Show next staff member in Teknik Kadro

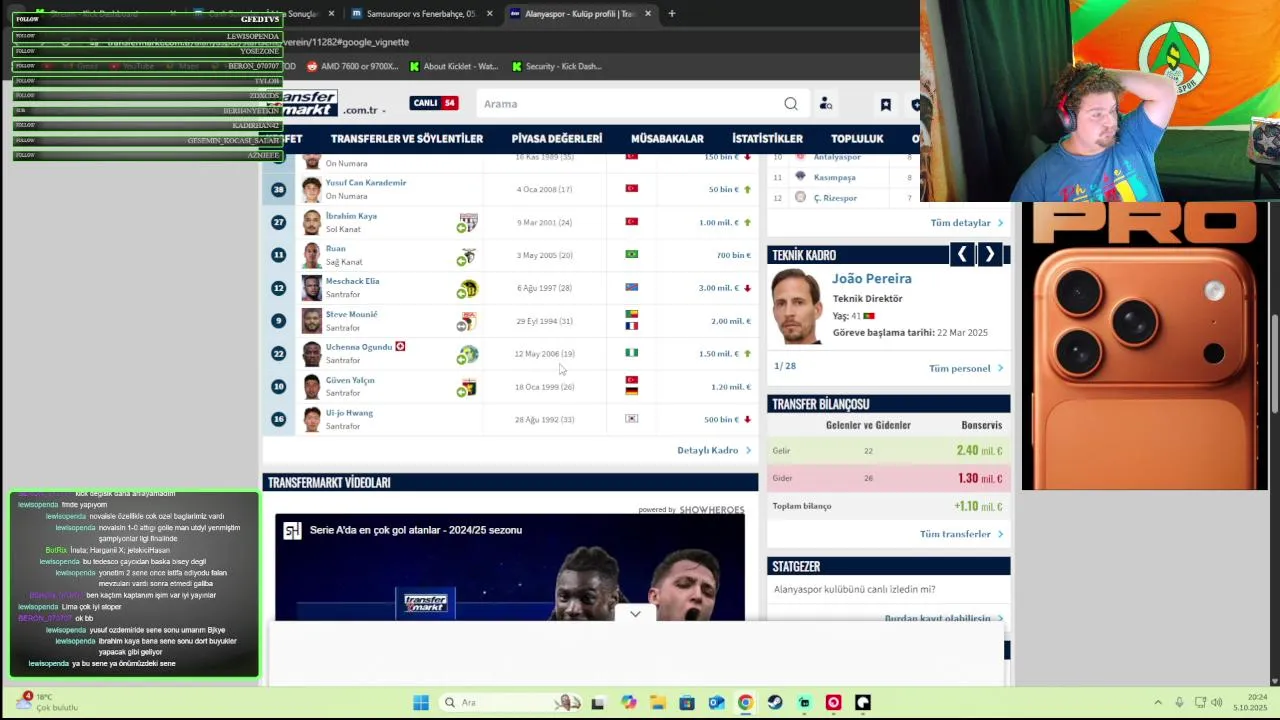click(x=989, y=254)
